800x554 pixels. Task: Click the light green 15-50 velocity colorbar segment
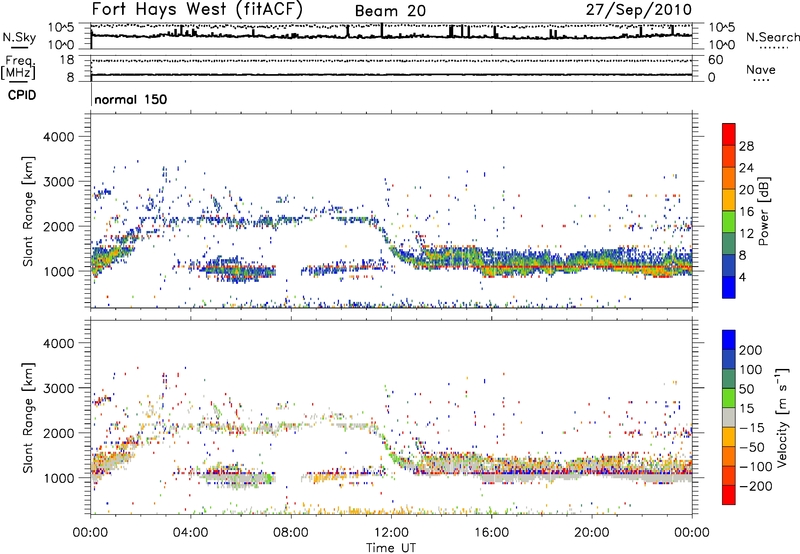(x=729, y=398)
